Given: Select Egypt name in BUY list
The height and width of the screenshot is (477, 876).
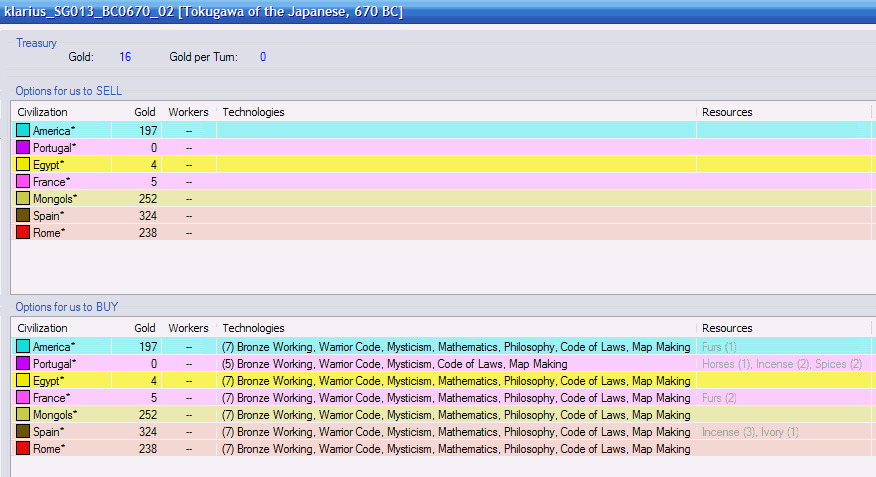Looking at the screenshot, I should 48,381.
